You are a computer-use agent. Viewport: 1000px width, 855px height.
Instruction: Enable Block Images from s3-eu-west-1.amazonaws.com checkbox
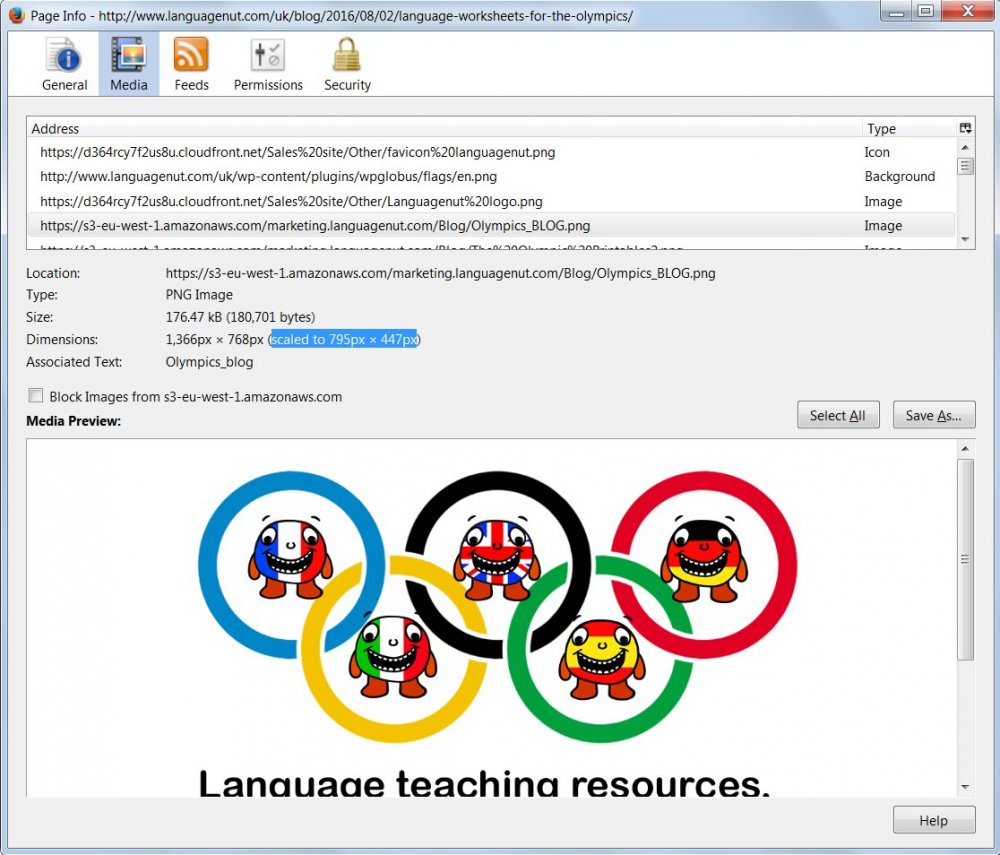click(37, 396)
